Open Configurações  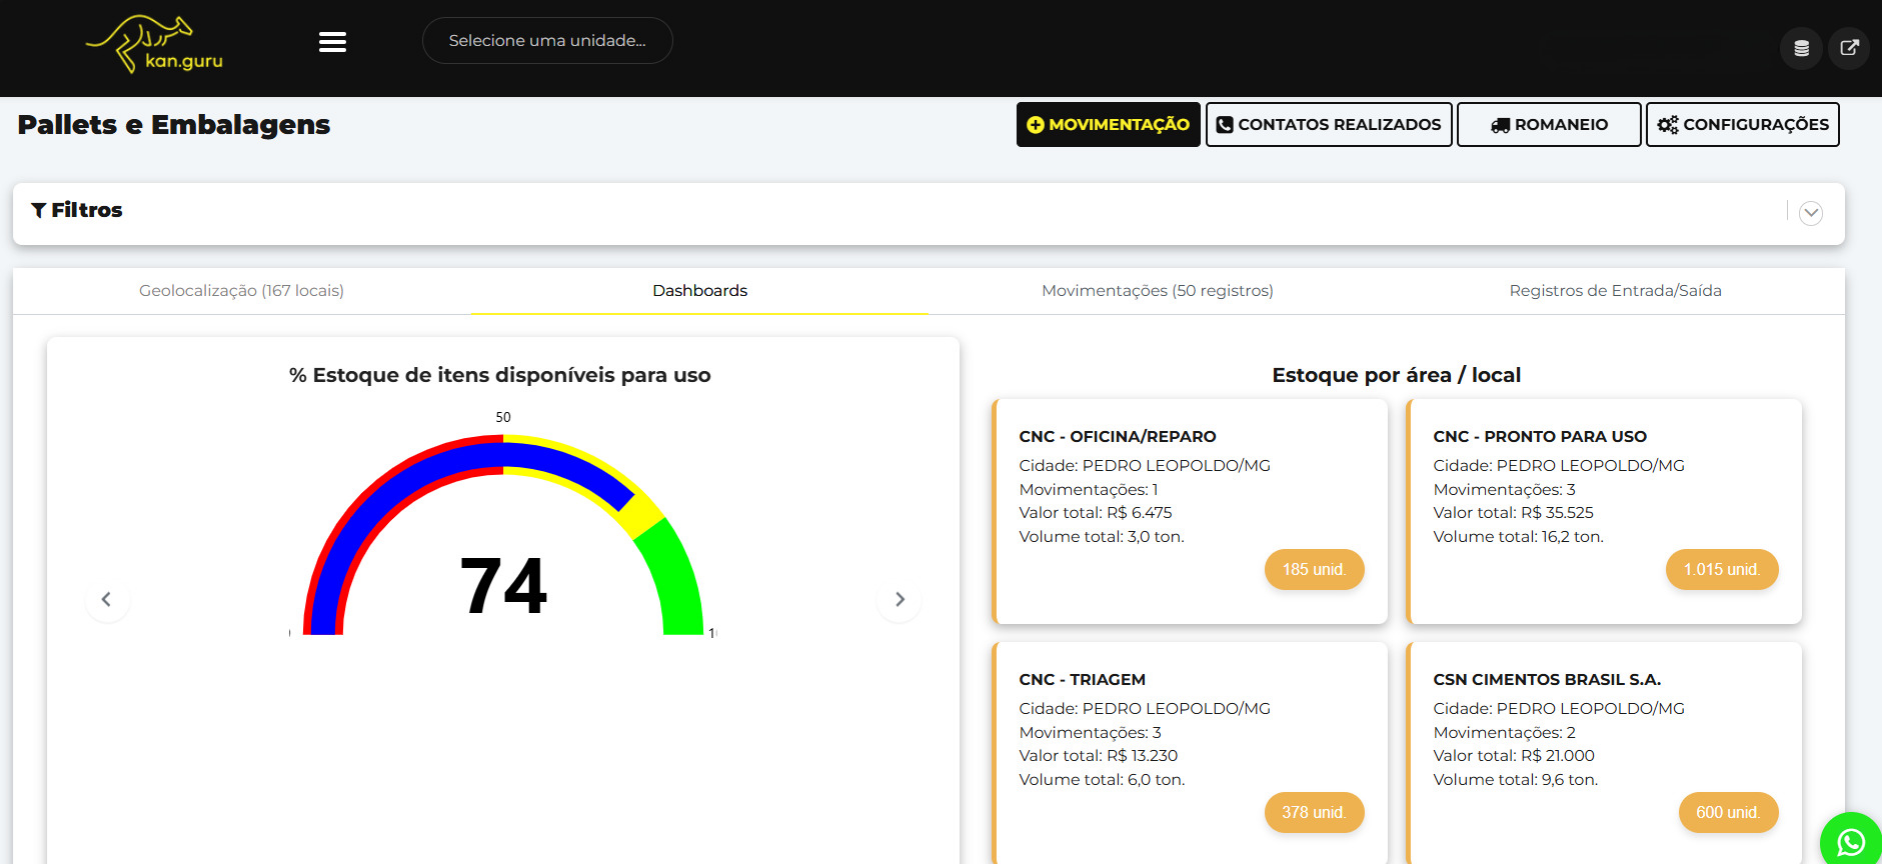point(1742,125)
